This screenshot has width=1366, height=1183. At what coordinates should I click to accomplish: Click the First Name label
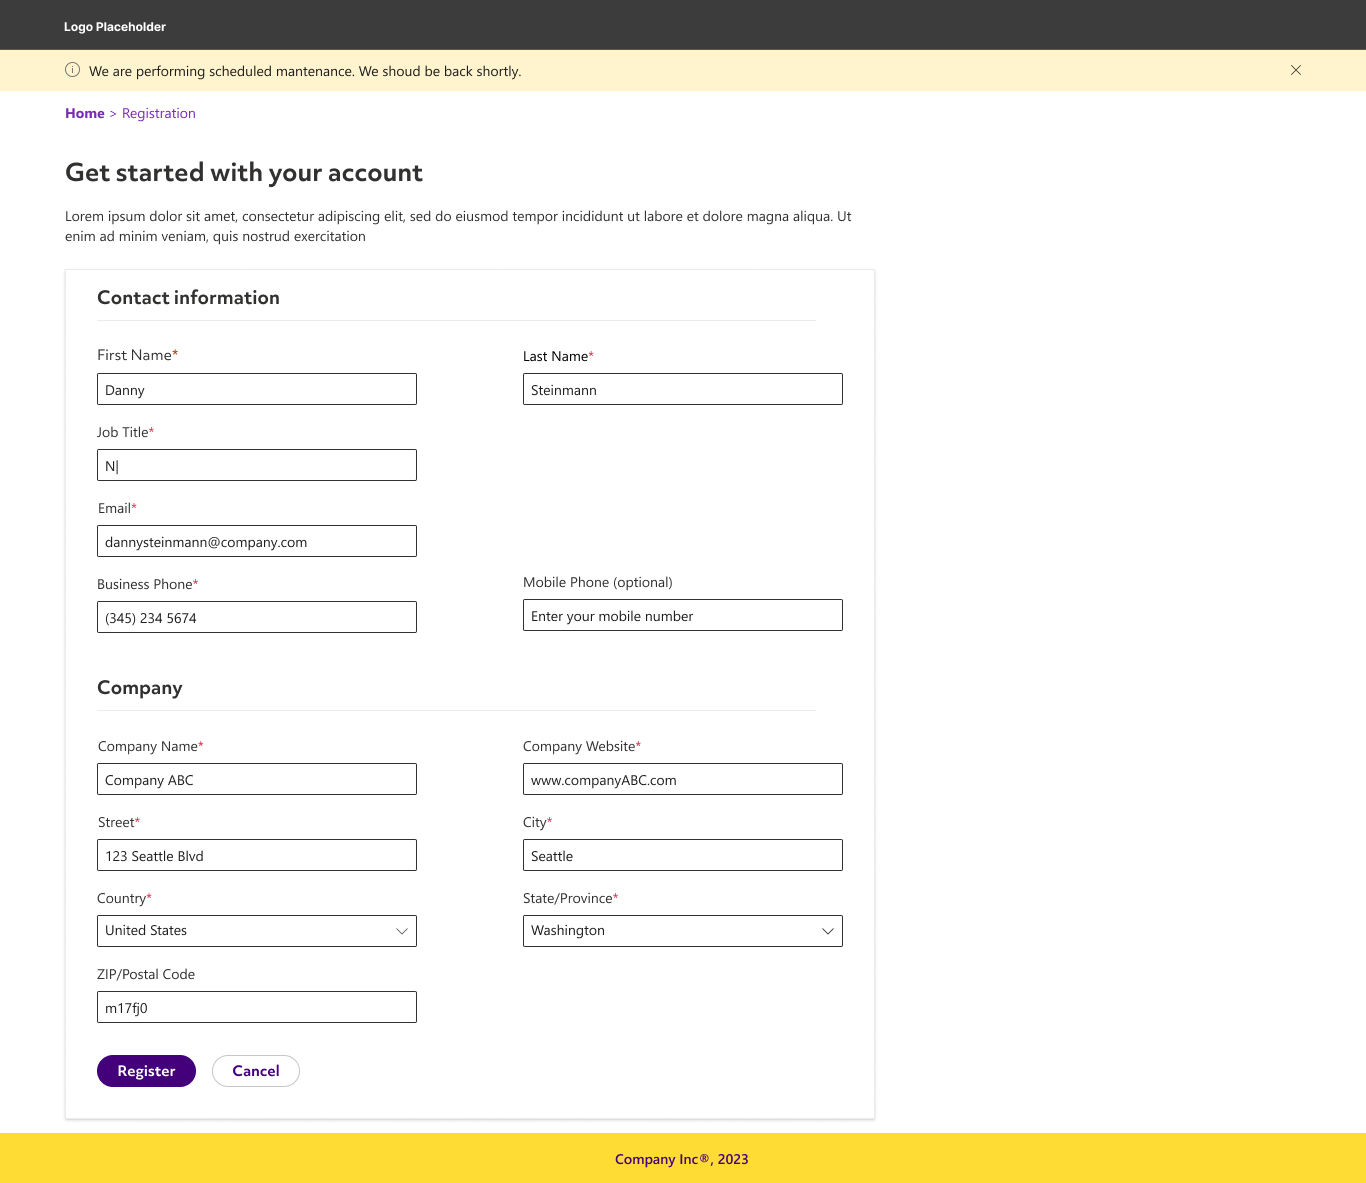(137, 355)
